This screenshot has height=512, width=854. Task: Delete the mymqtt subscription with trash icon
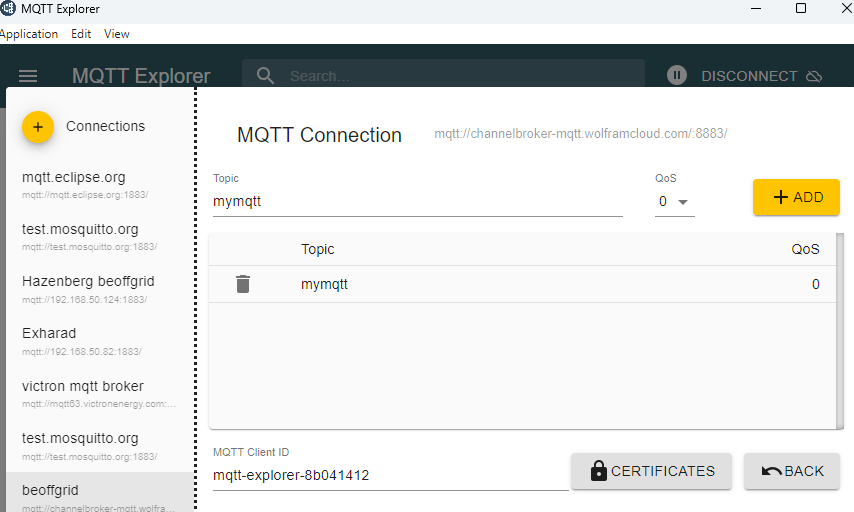point(243,284)
